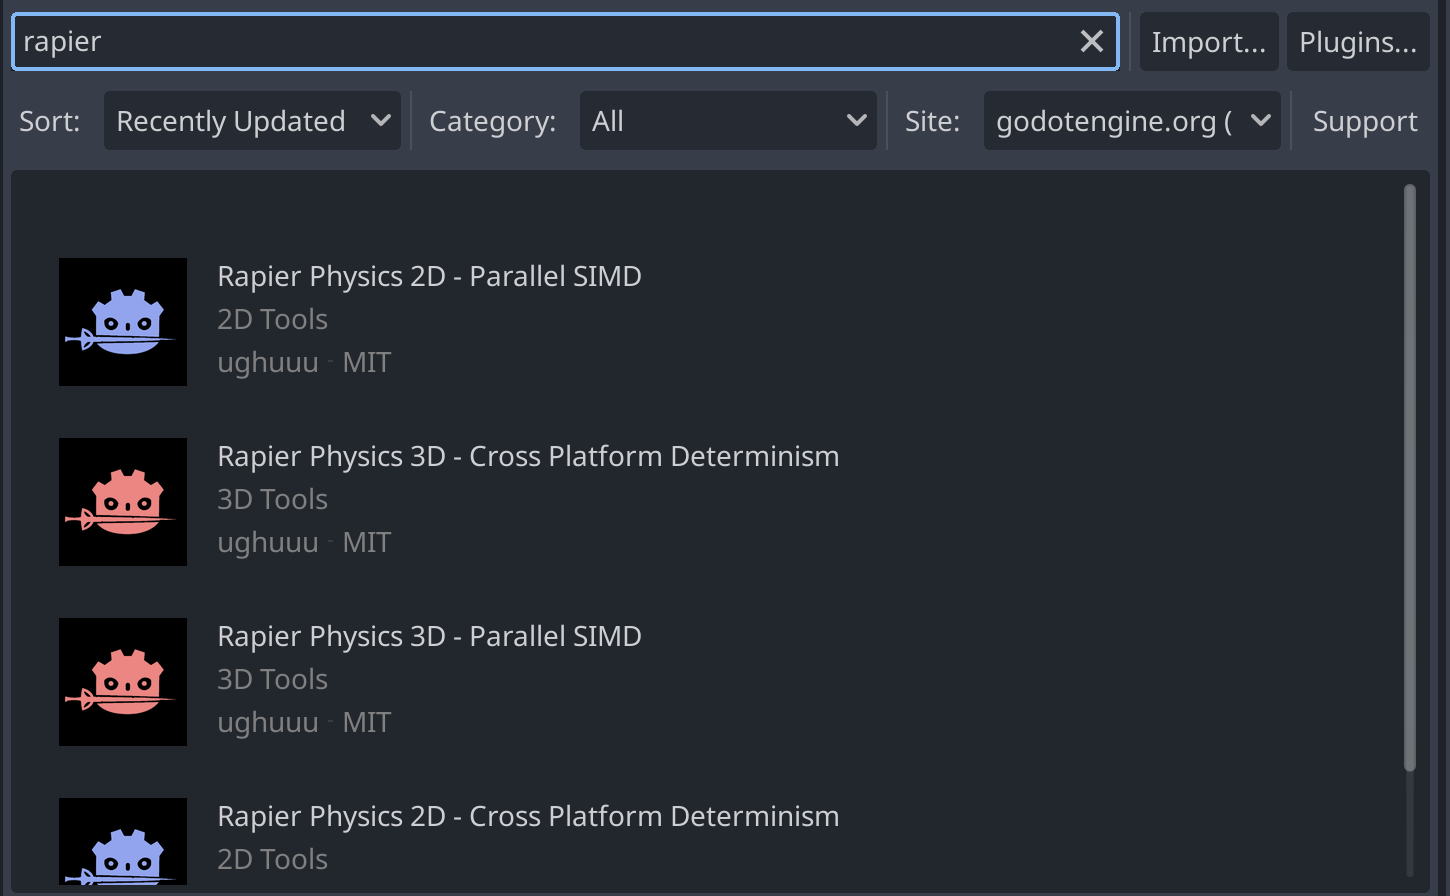The image size is (1450, 896).
Task: Click the Sort: label
Action: [x=50, y=121]
